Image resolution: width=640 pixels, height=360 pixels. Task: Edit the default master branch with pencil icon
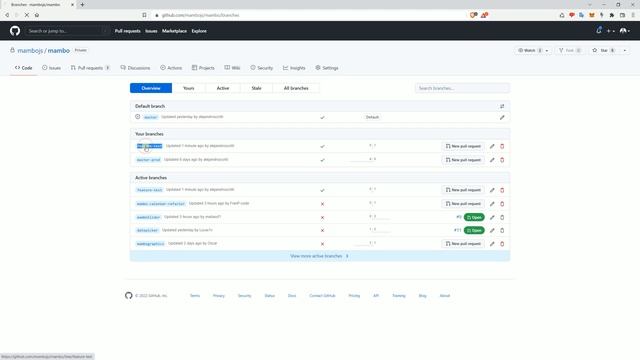(x=502, y=118)
